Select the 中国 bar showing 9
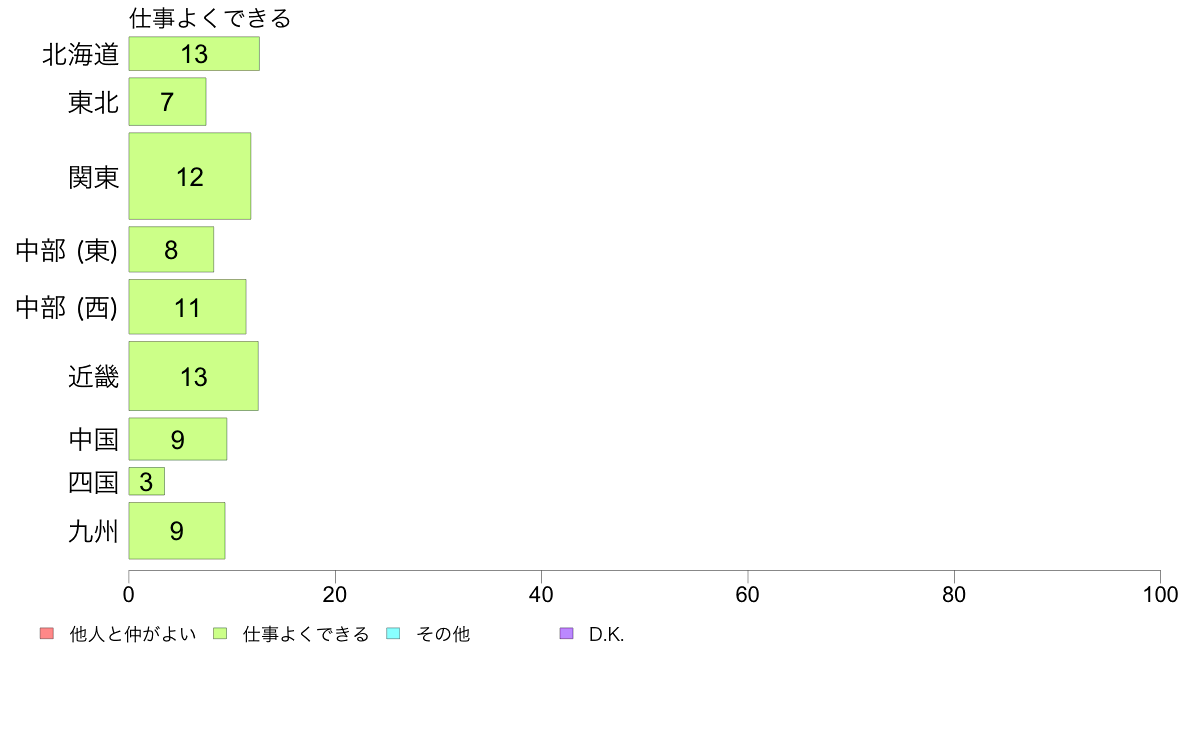The width and height of the screenshot is (1188, 736). (177, 439)
